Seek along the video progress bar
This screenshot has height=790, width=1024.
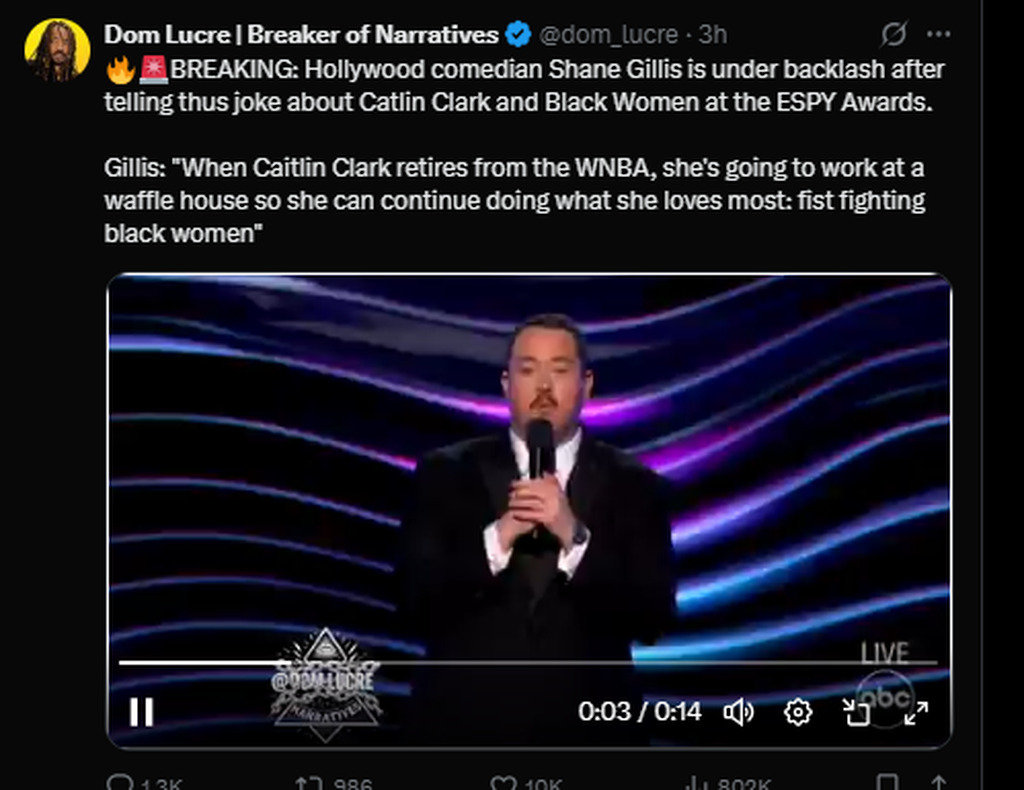(528, 663)
